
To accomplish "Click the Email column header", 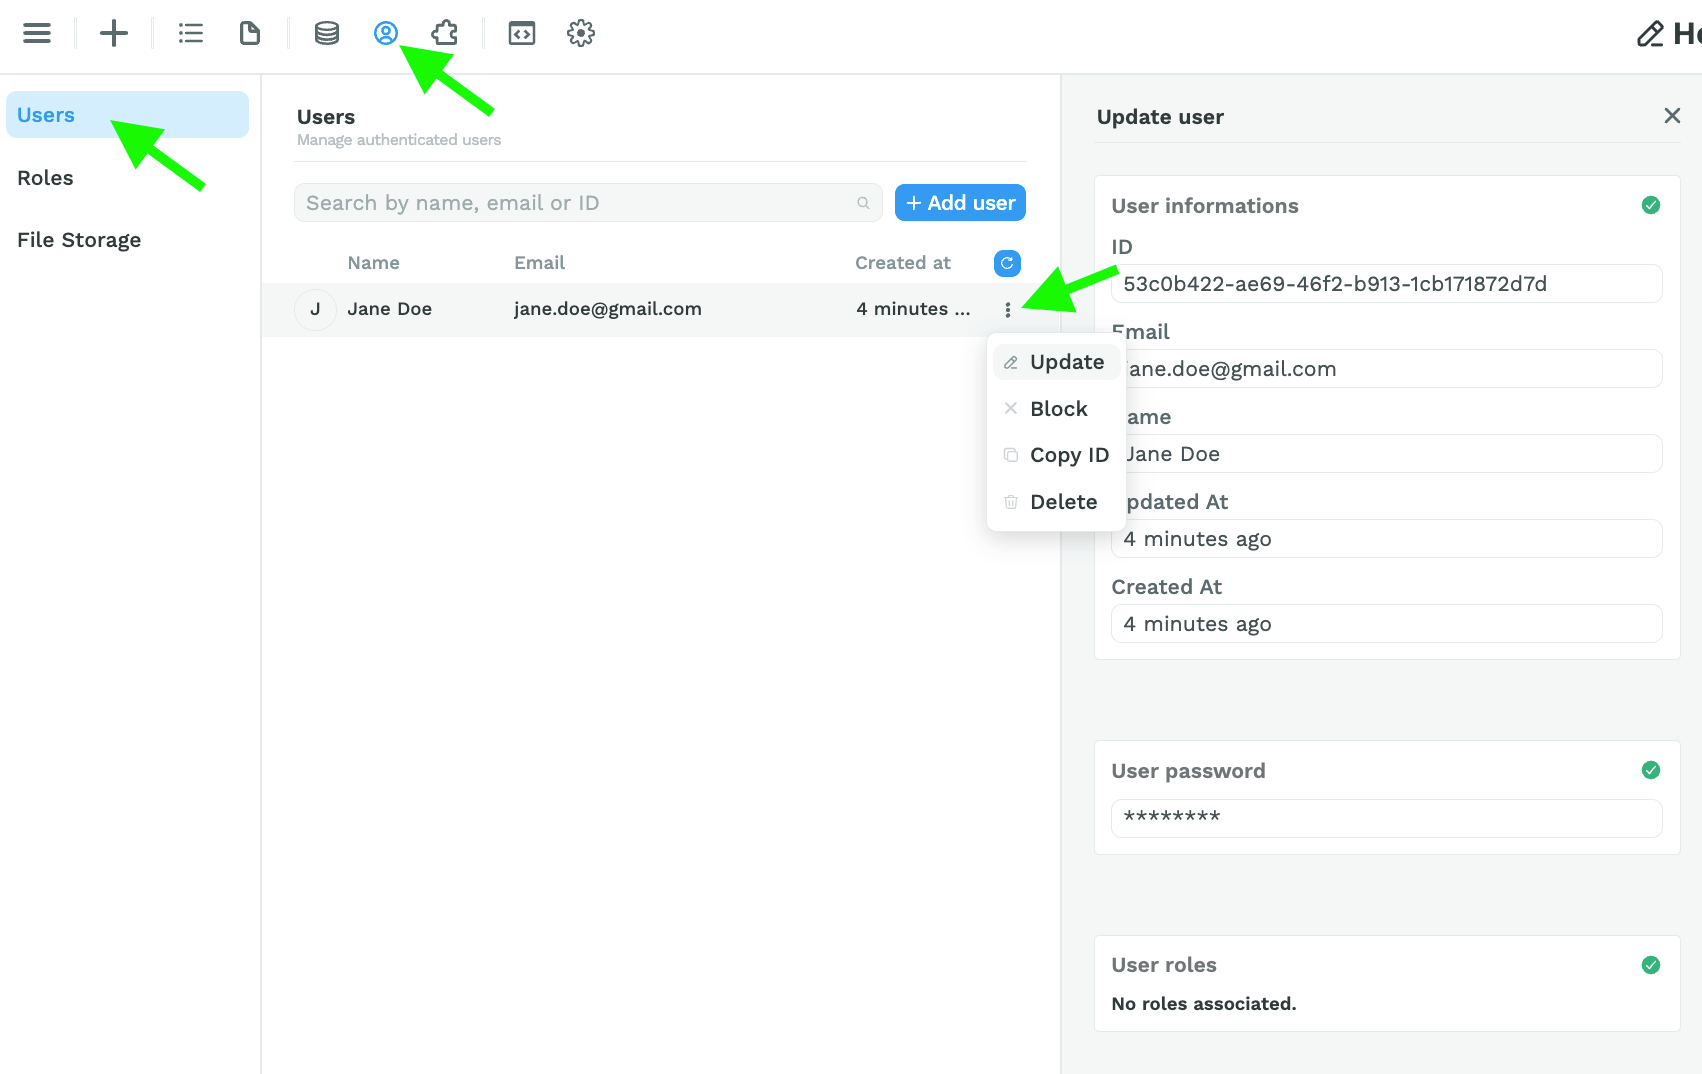I will [539, 263].
